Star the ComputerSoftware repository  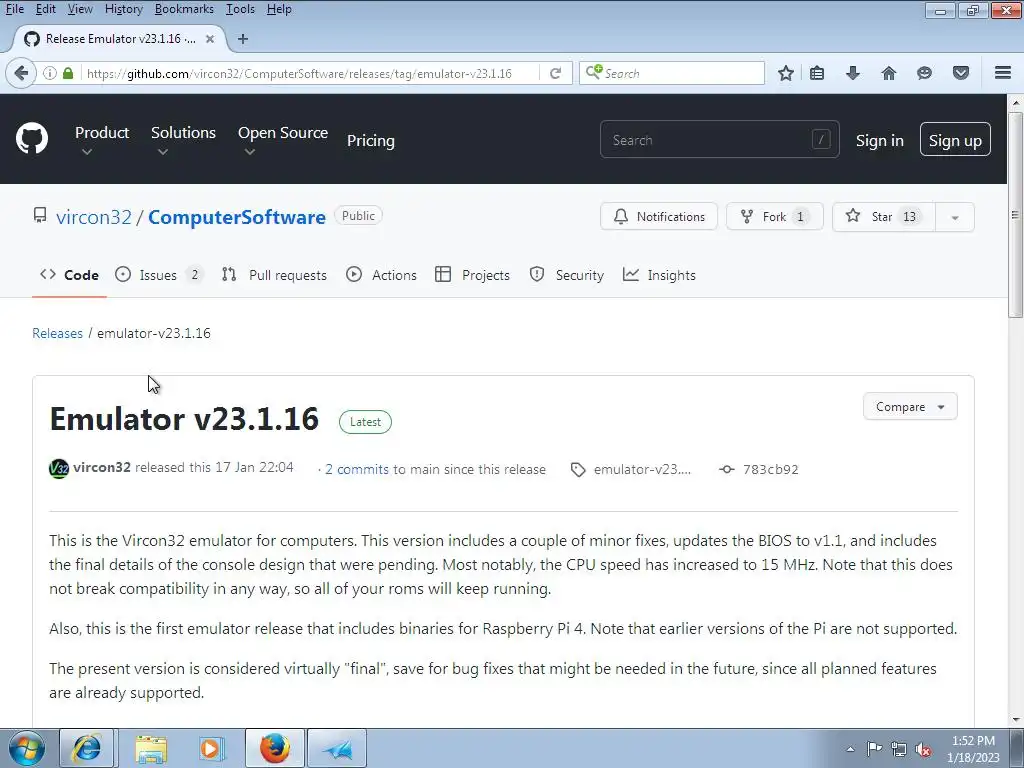[x=884, y=217]
